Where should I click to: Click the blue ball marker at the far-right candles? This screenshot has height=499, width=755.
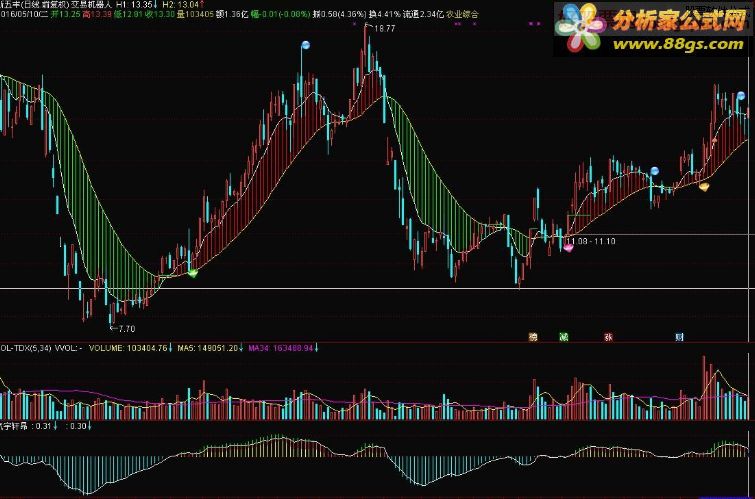click(x=741, y=96)
